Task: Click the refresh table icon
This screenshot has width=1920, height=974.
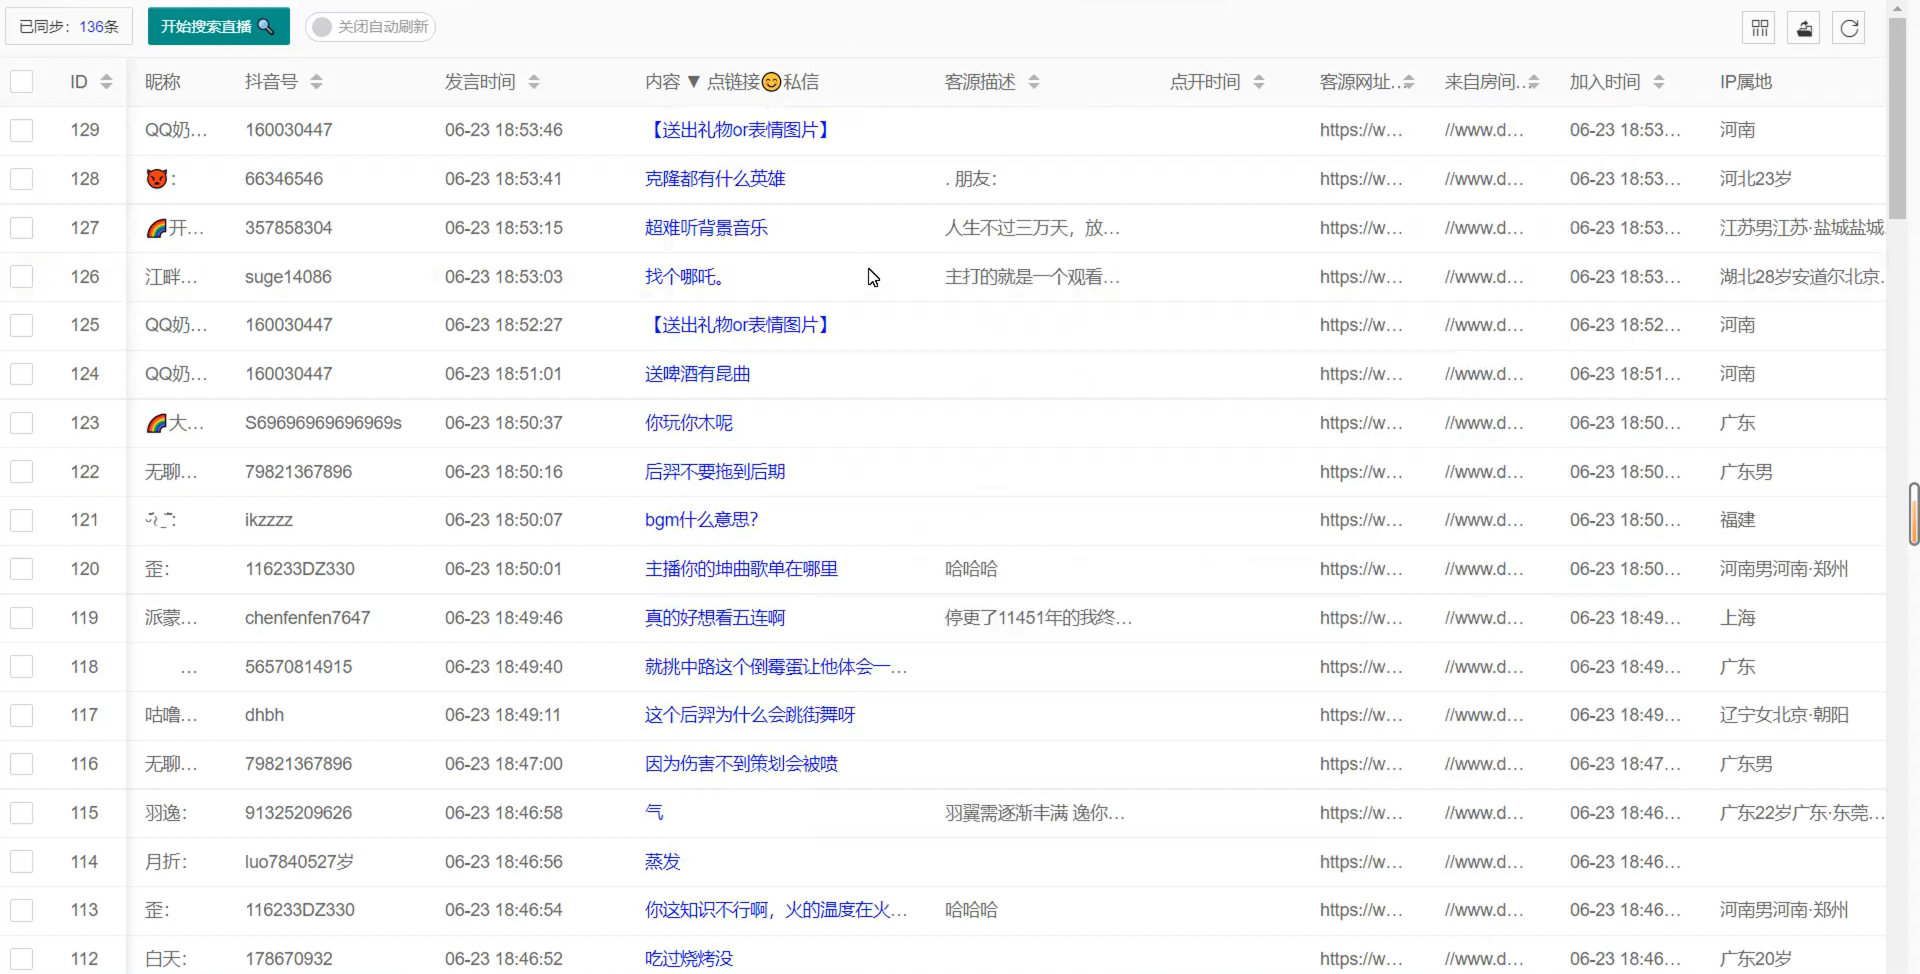Action: coord(1850,27)
